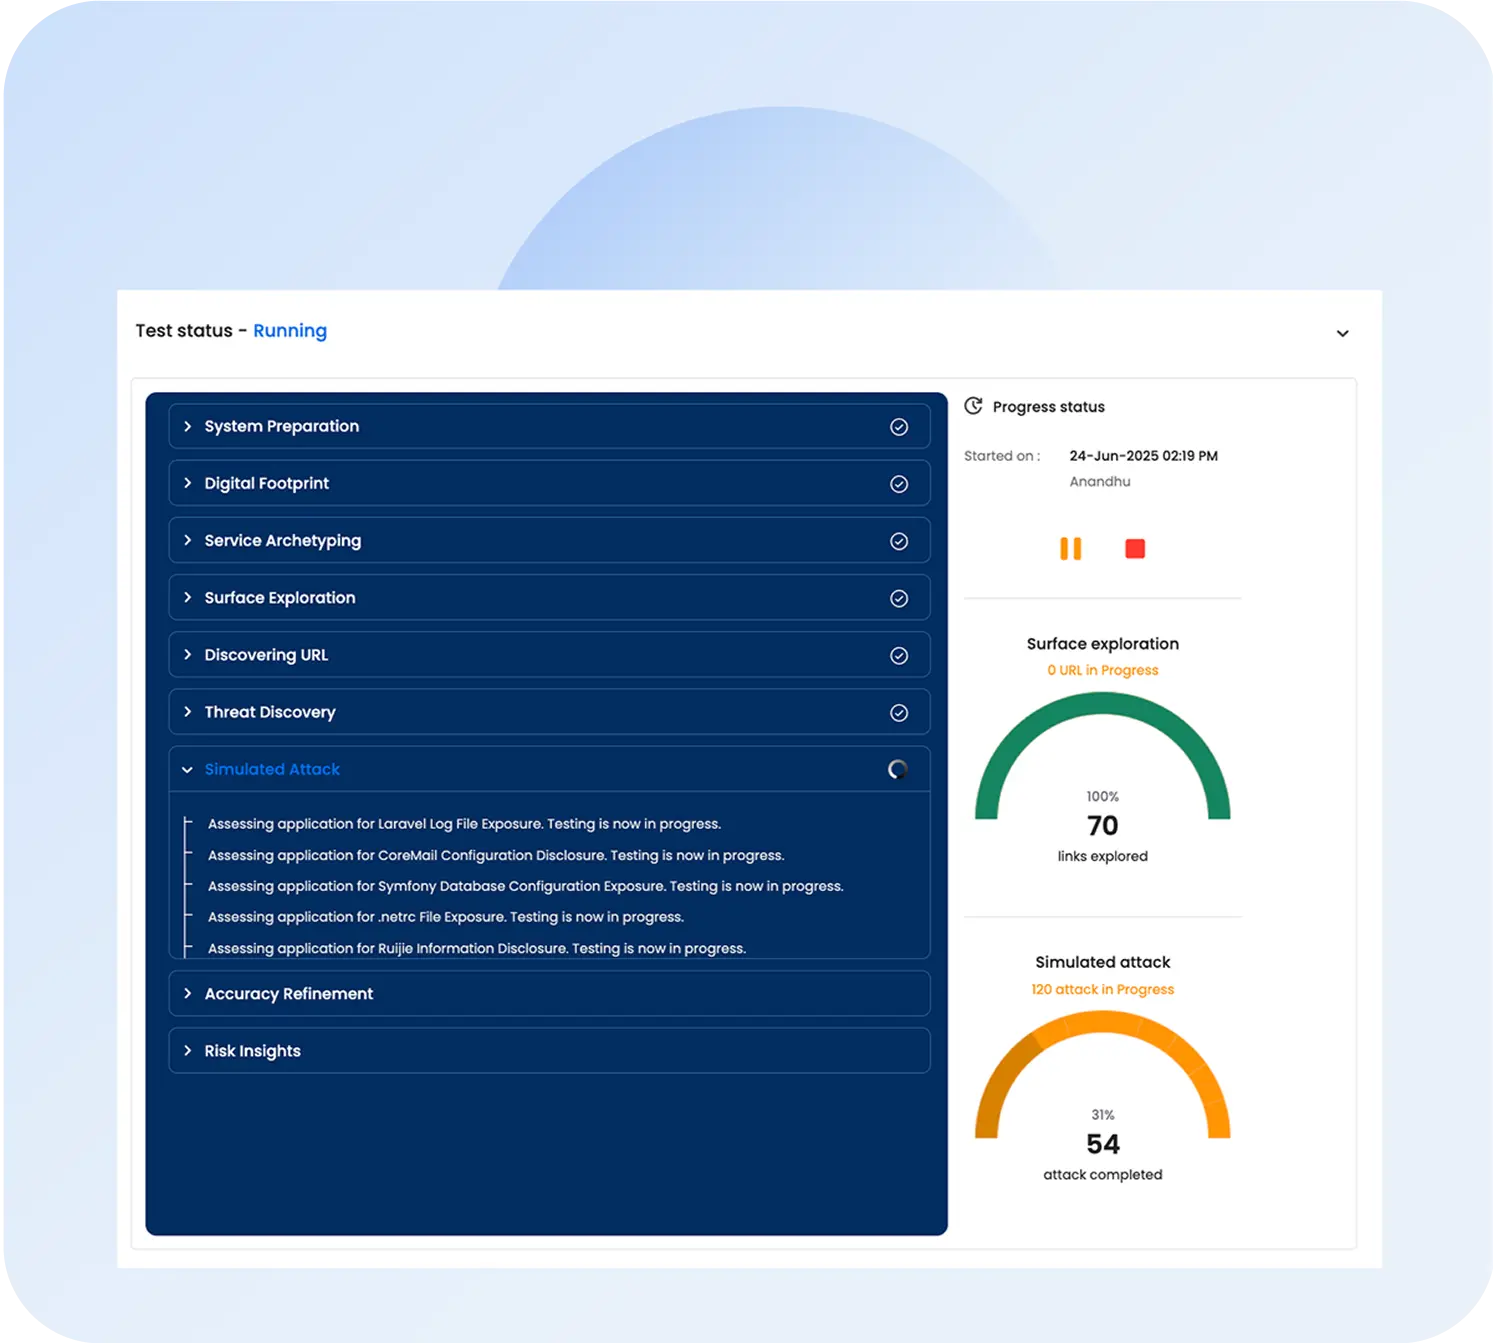Collapse the Test status panel chevron
This screenshot has width=1493, height=1343.
pyautogui.click(x=1343, y=333)
